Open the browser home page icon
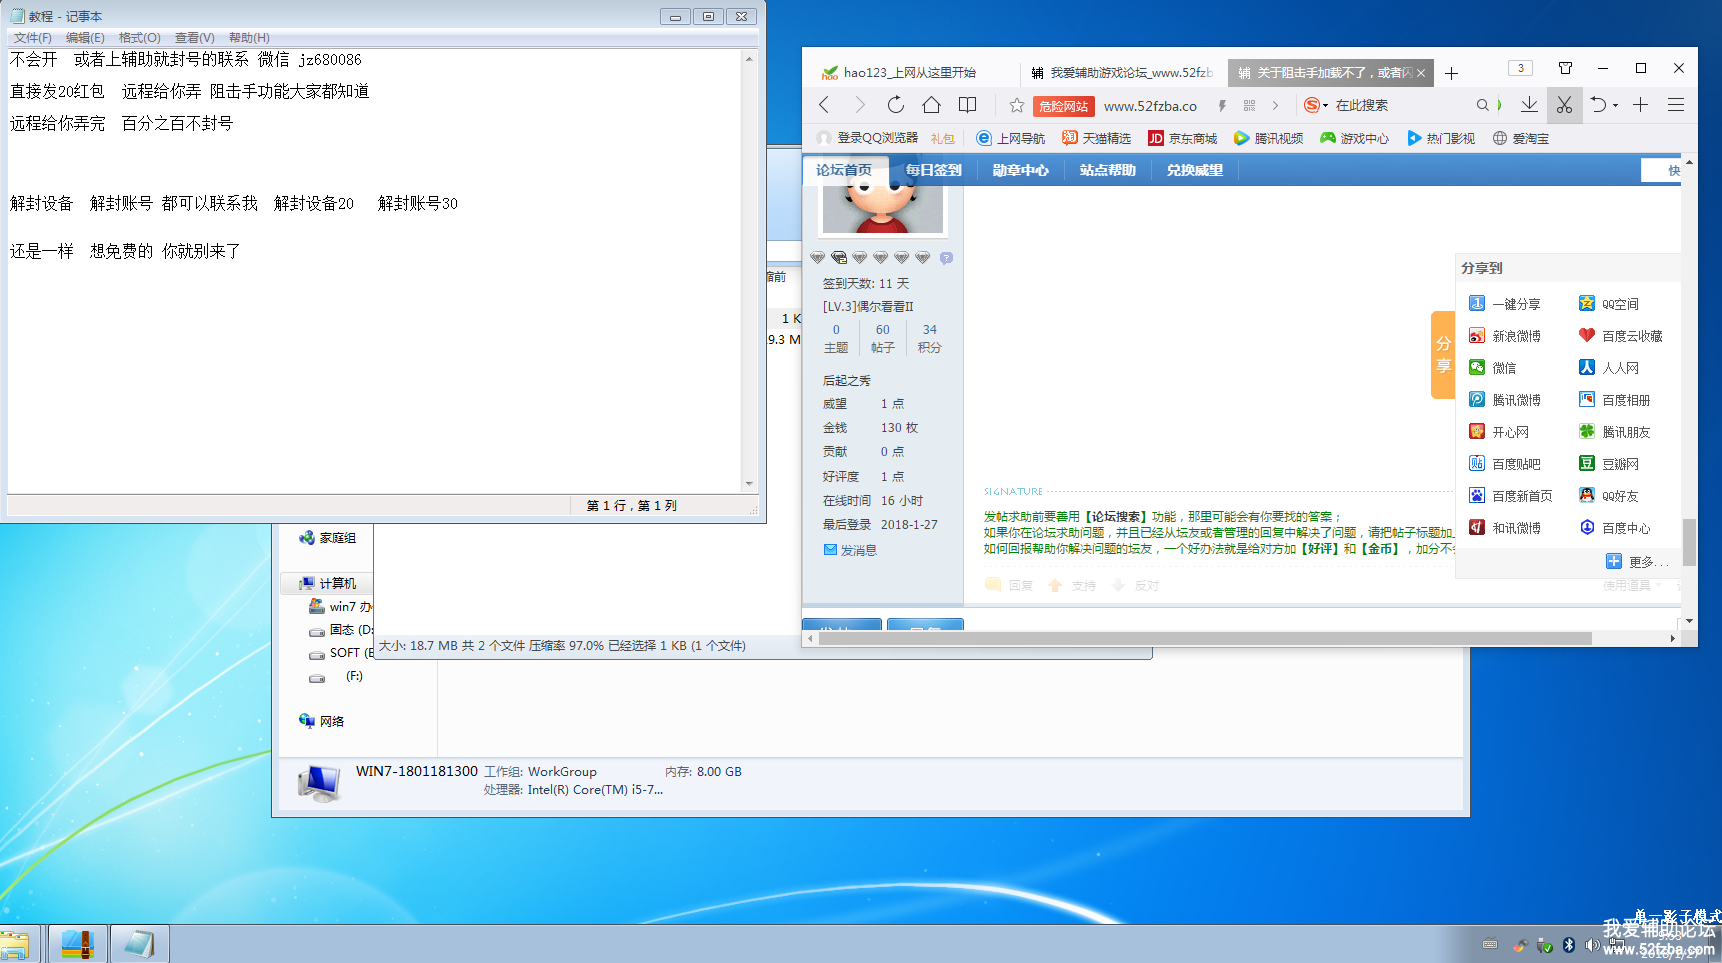The width and height of the screenshot is (1722, 963). 931,105
